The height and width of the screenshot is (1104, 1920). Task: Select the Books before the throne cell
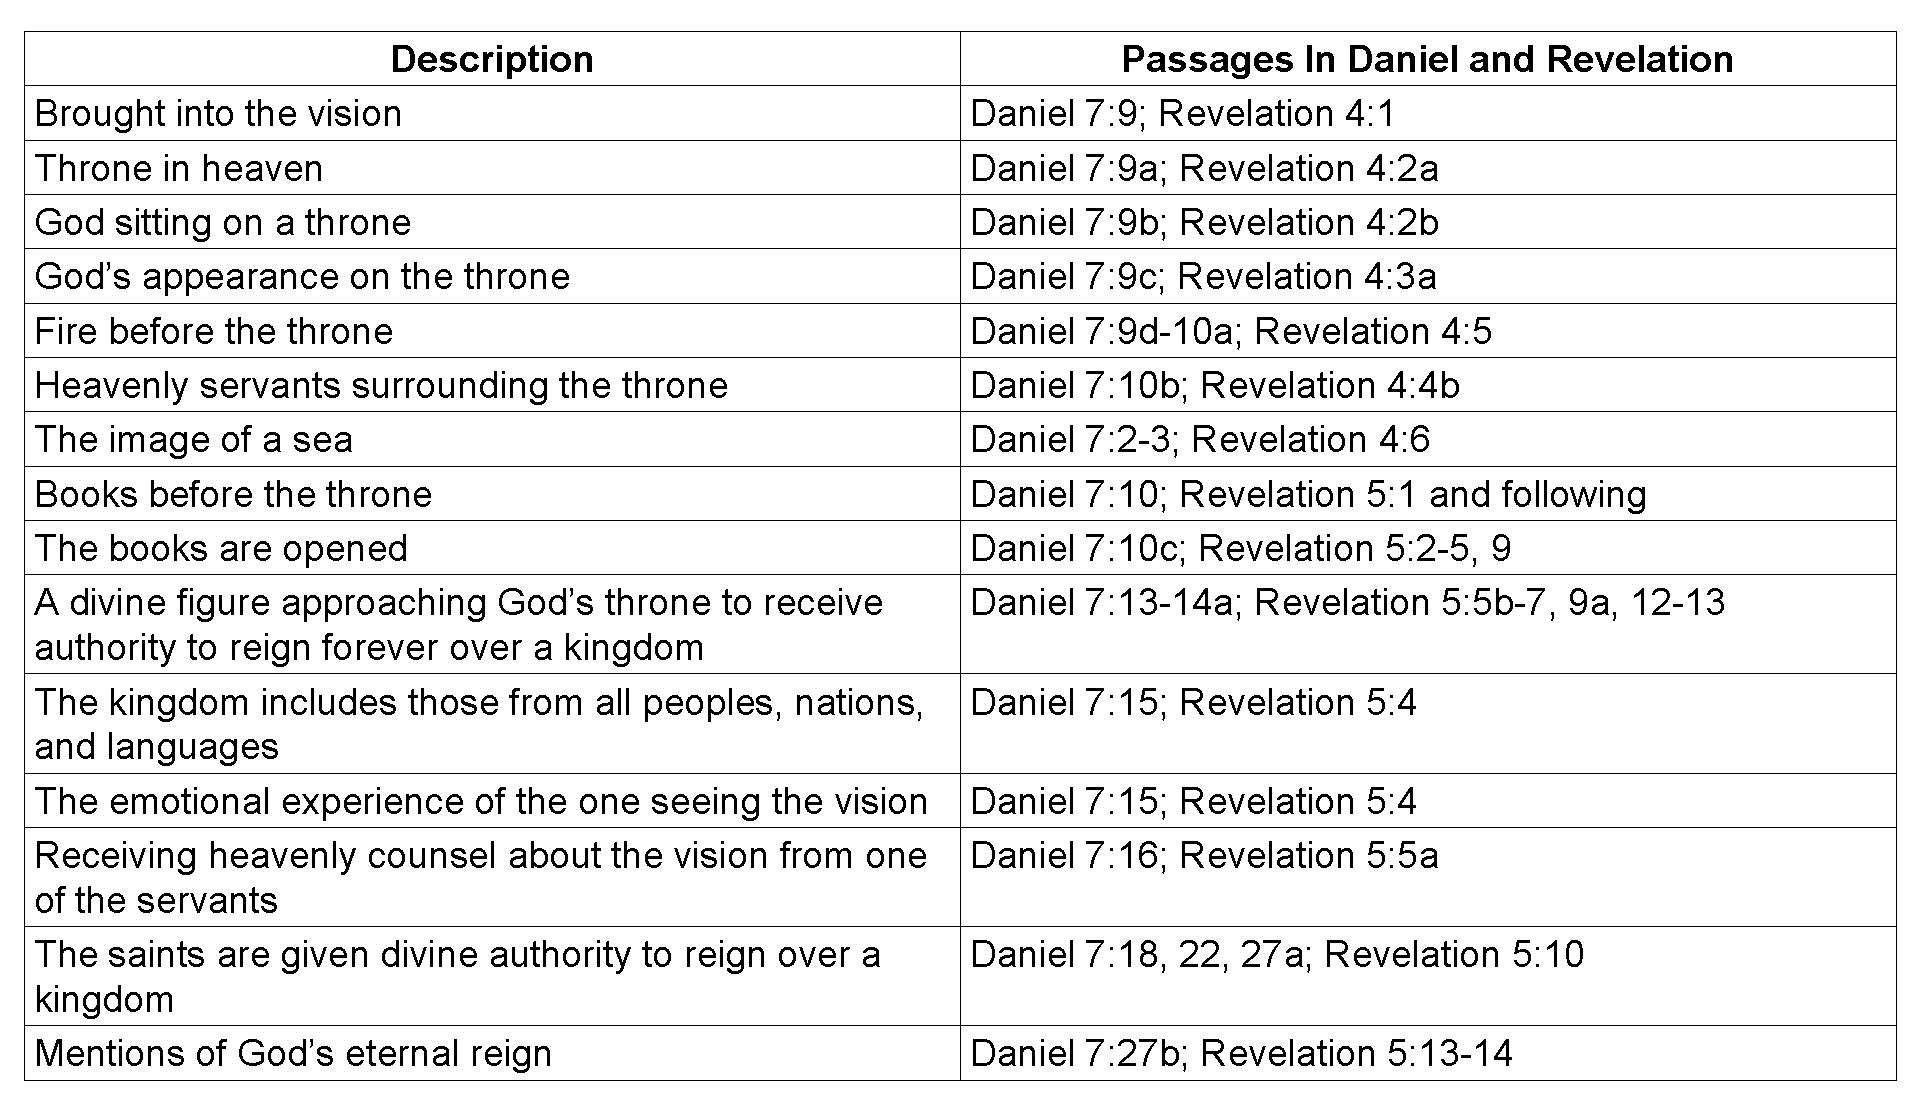point(233,494)
